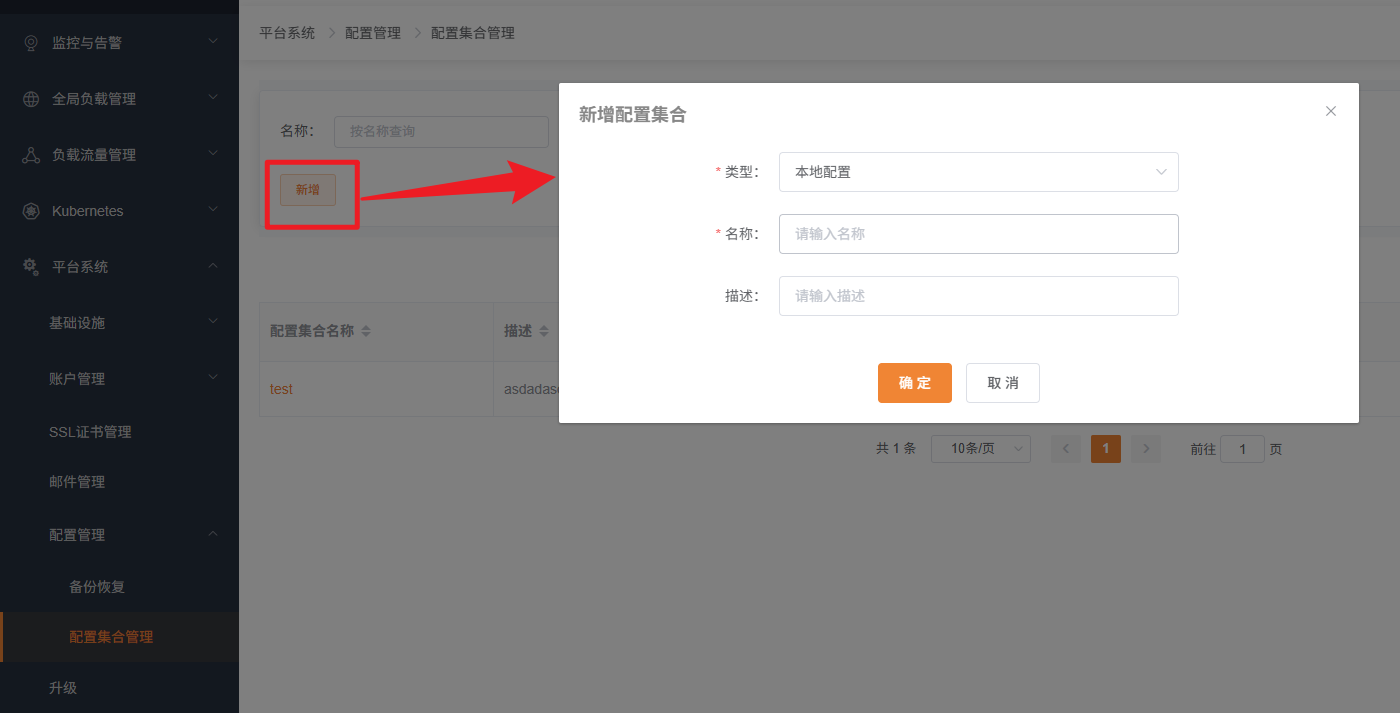The image size is (1400, 713).
Task: Open the test configuration set link
Action: (281, 389)
